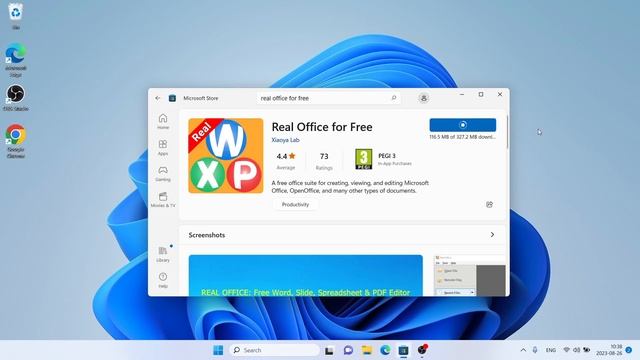Click the app description text
Screen dimensions: 640x360
coord(350,187)
